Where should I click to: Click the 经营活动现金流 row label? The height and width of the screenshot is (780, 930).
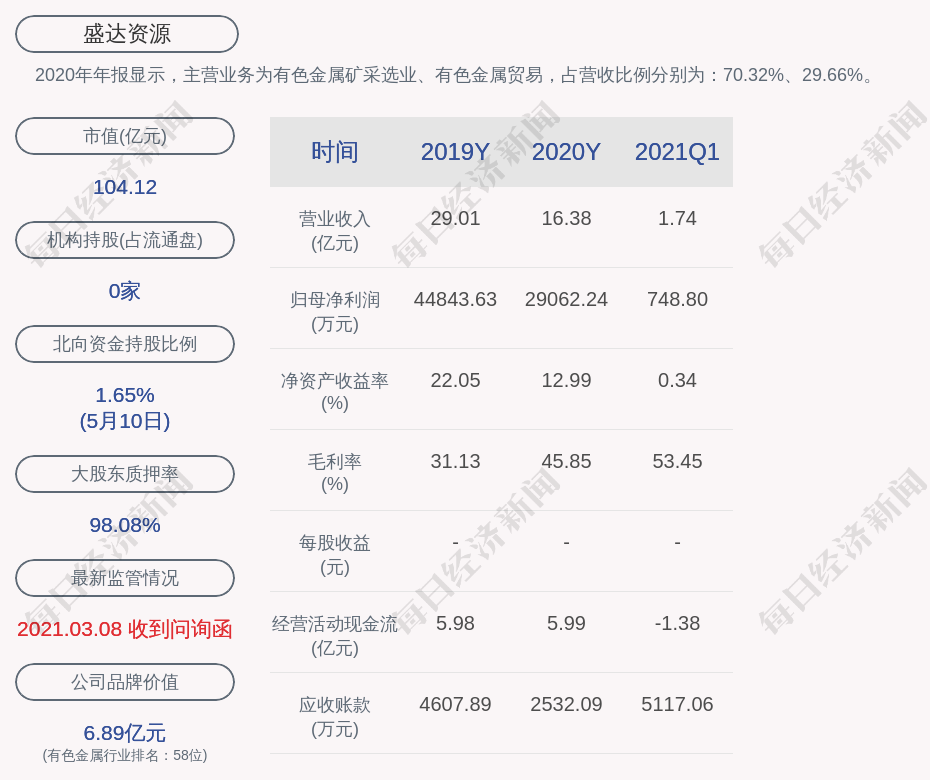click(335, 636)
